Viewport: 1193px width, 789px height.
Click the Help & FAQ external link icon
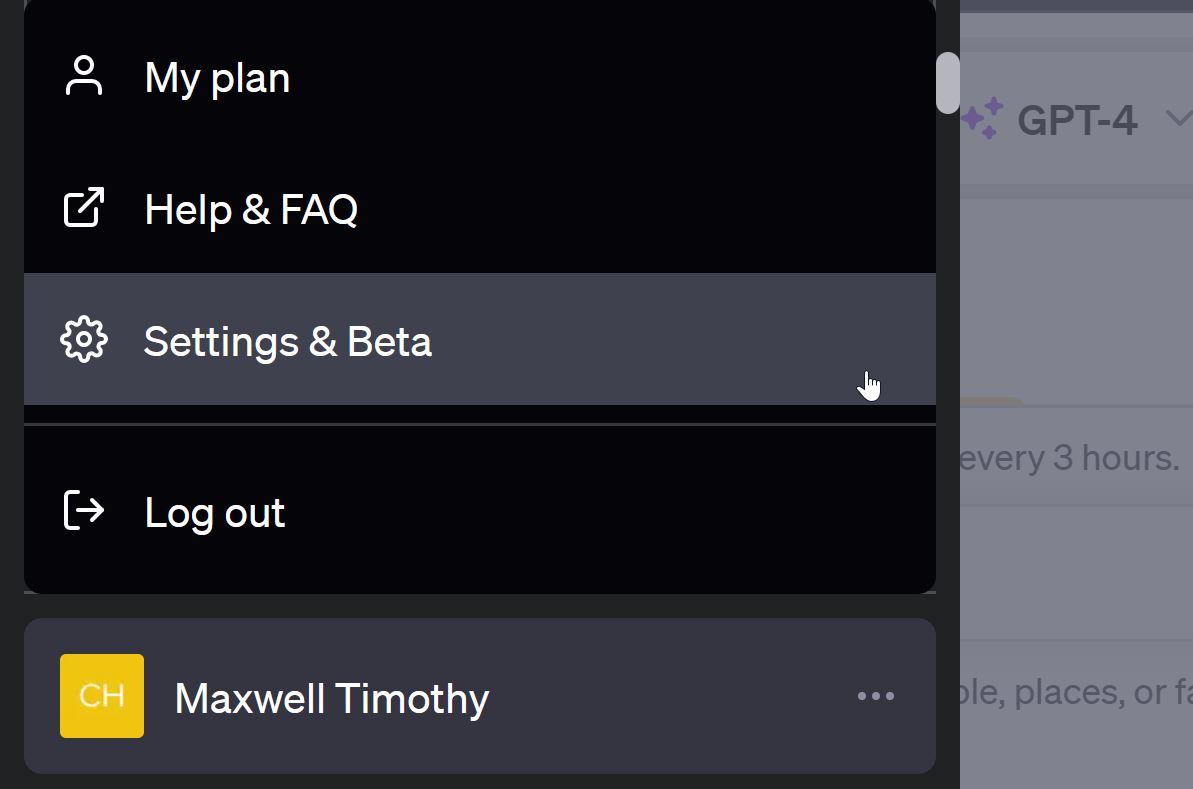84,208
